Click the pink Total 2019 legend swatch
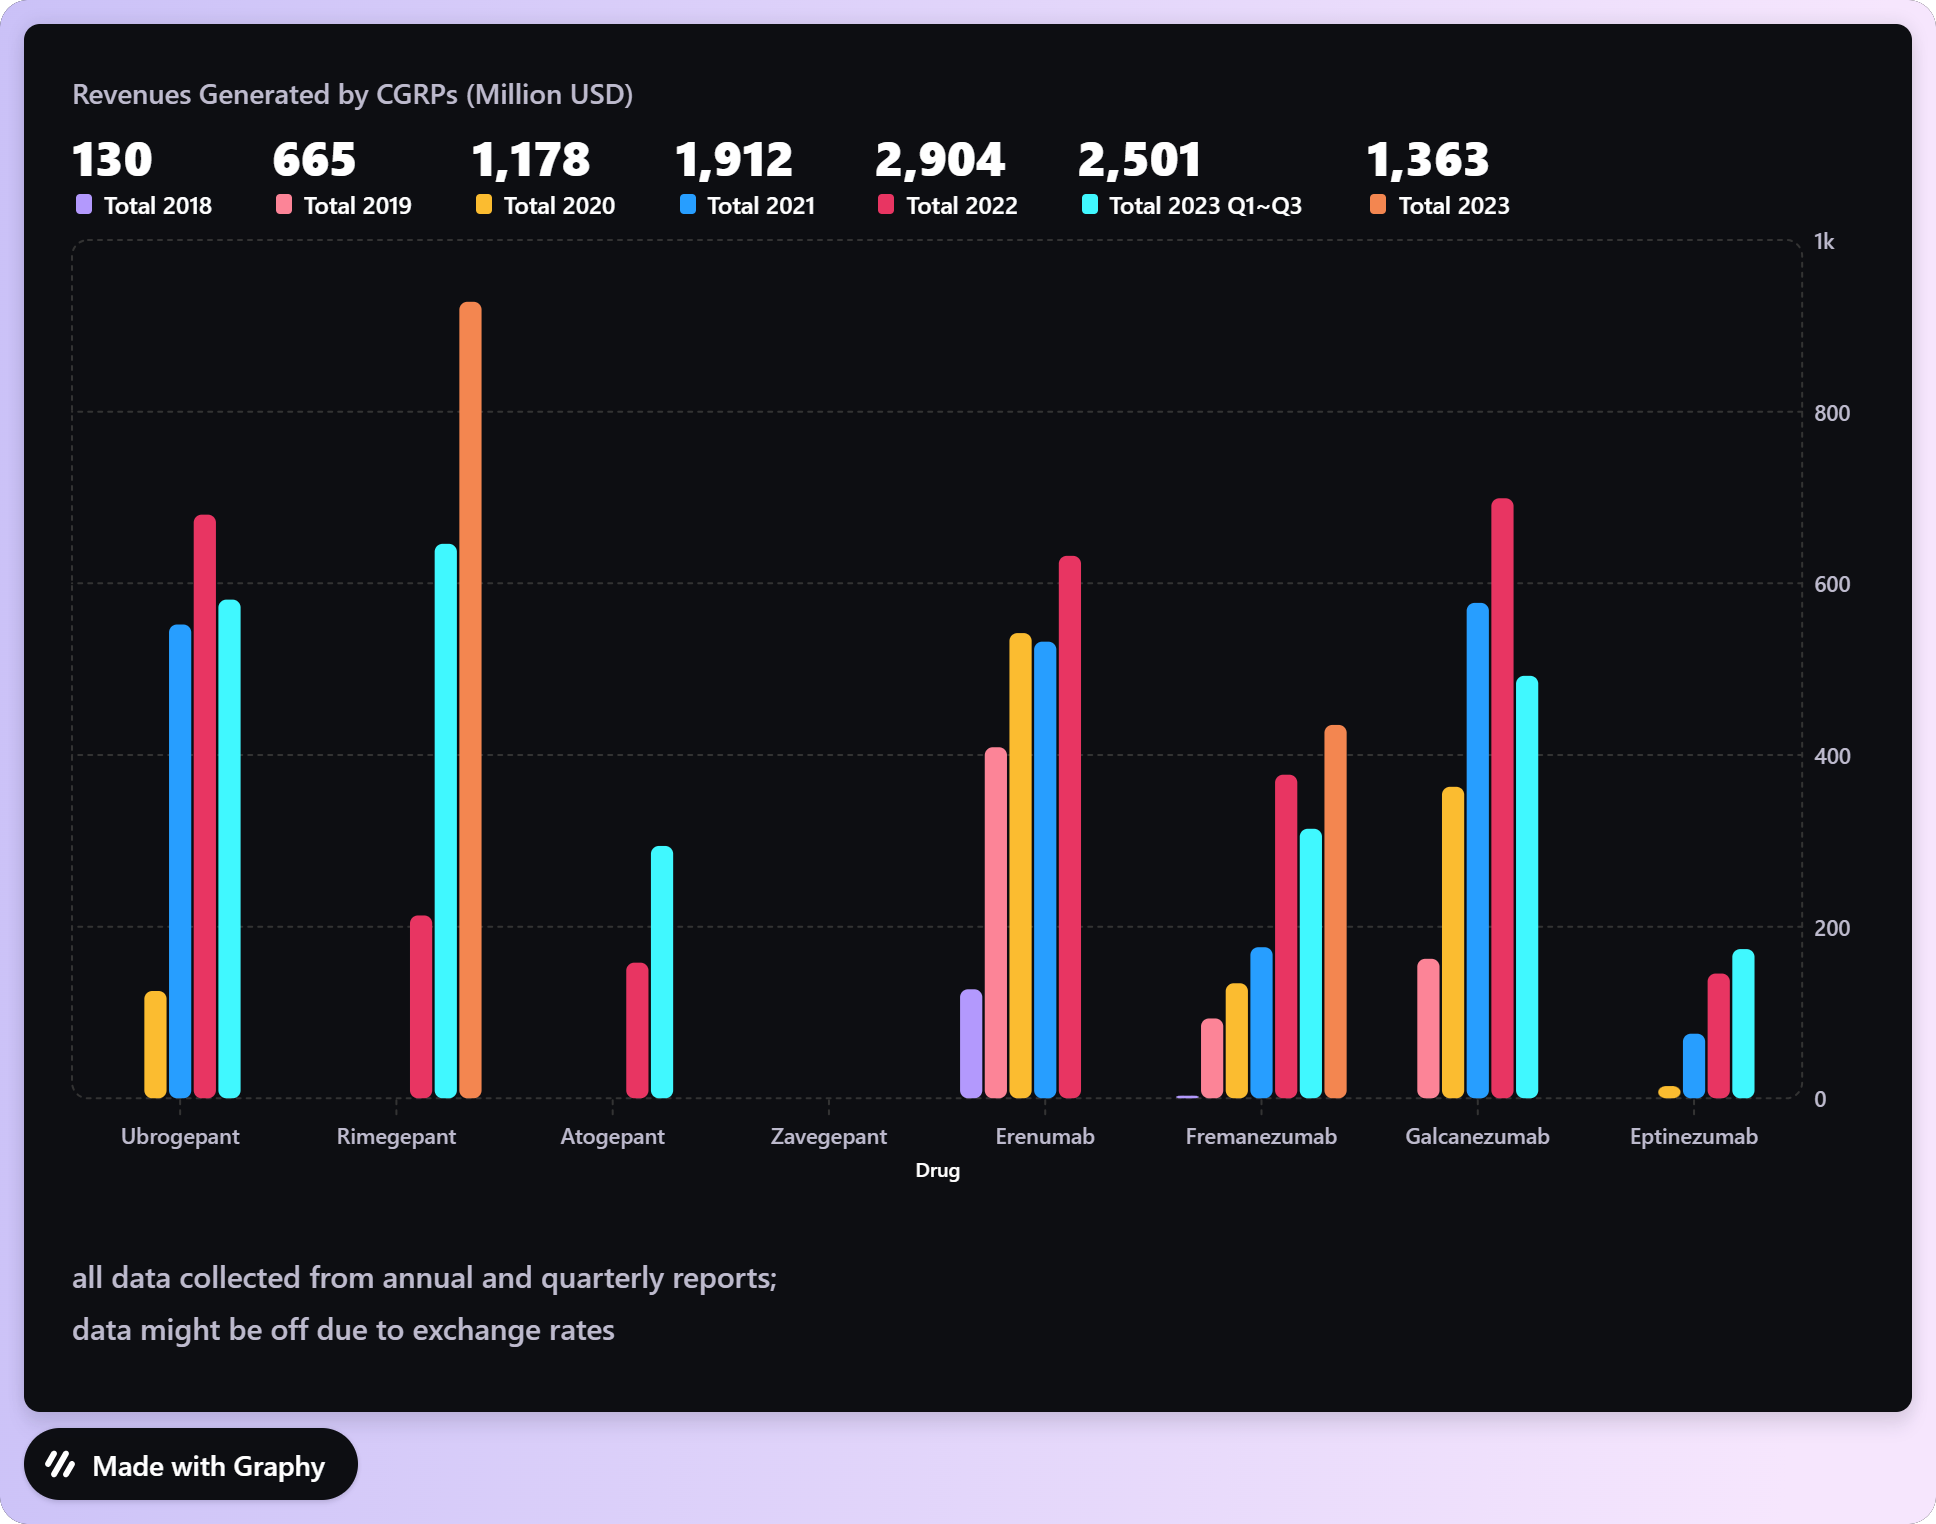1936x1524 pixels. [x=284, y=204]
